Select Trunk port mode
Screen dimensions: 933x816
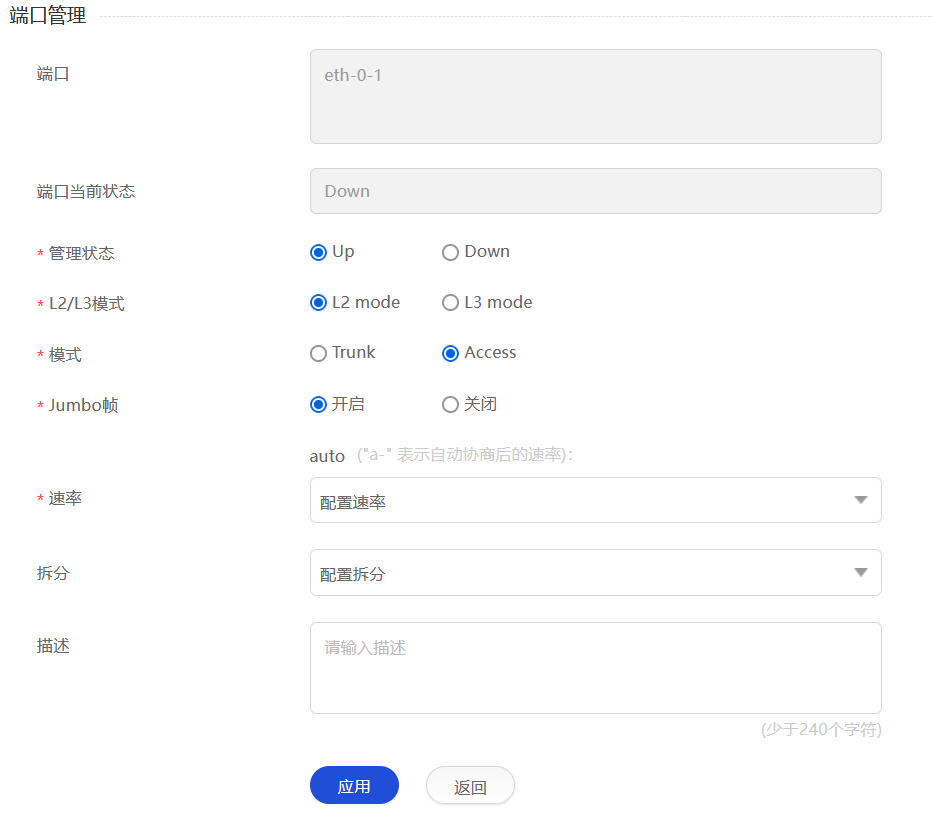(318, 354)
